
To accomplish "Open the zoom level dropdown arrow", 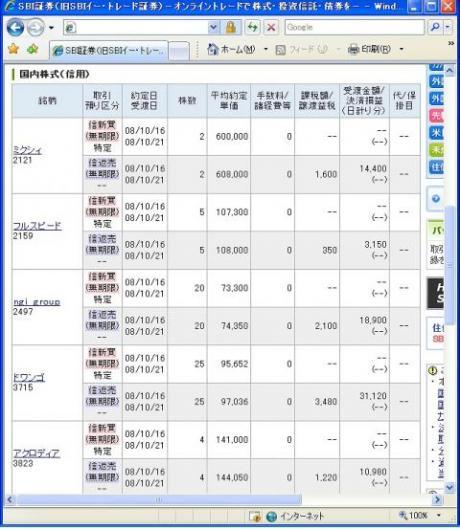I will [439, 515].
